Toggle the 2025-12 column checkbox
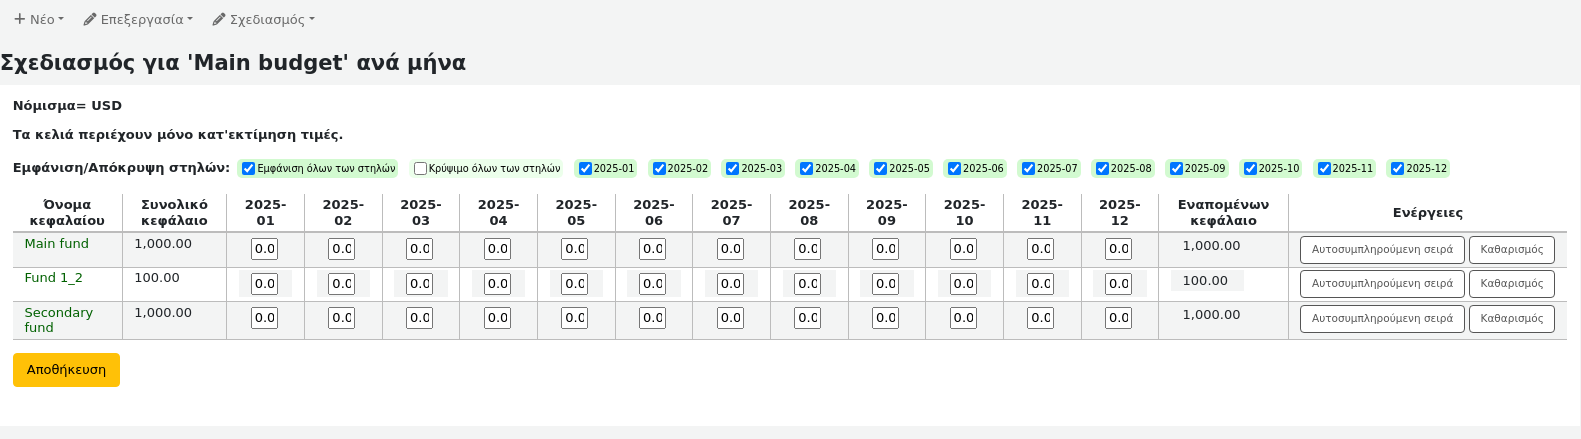The width and height of the screenshot is (1581, 439). (1398, 169)
